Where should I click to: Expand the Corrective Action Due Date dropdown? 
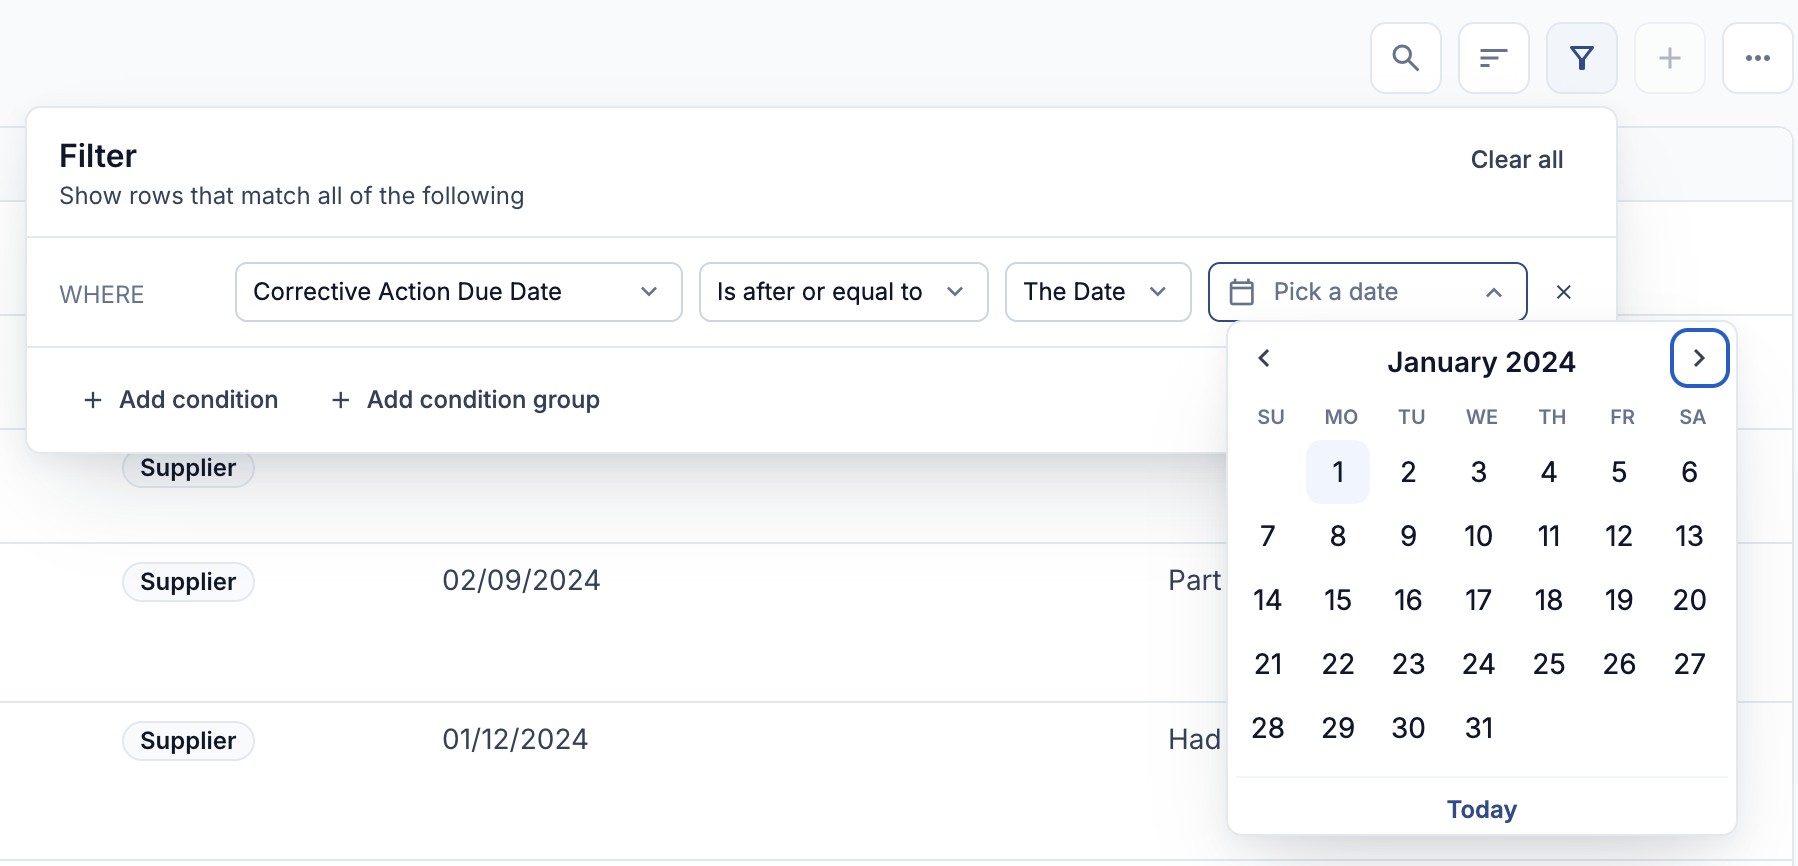pyautogui.click(x=459, y=292)
